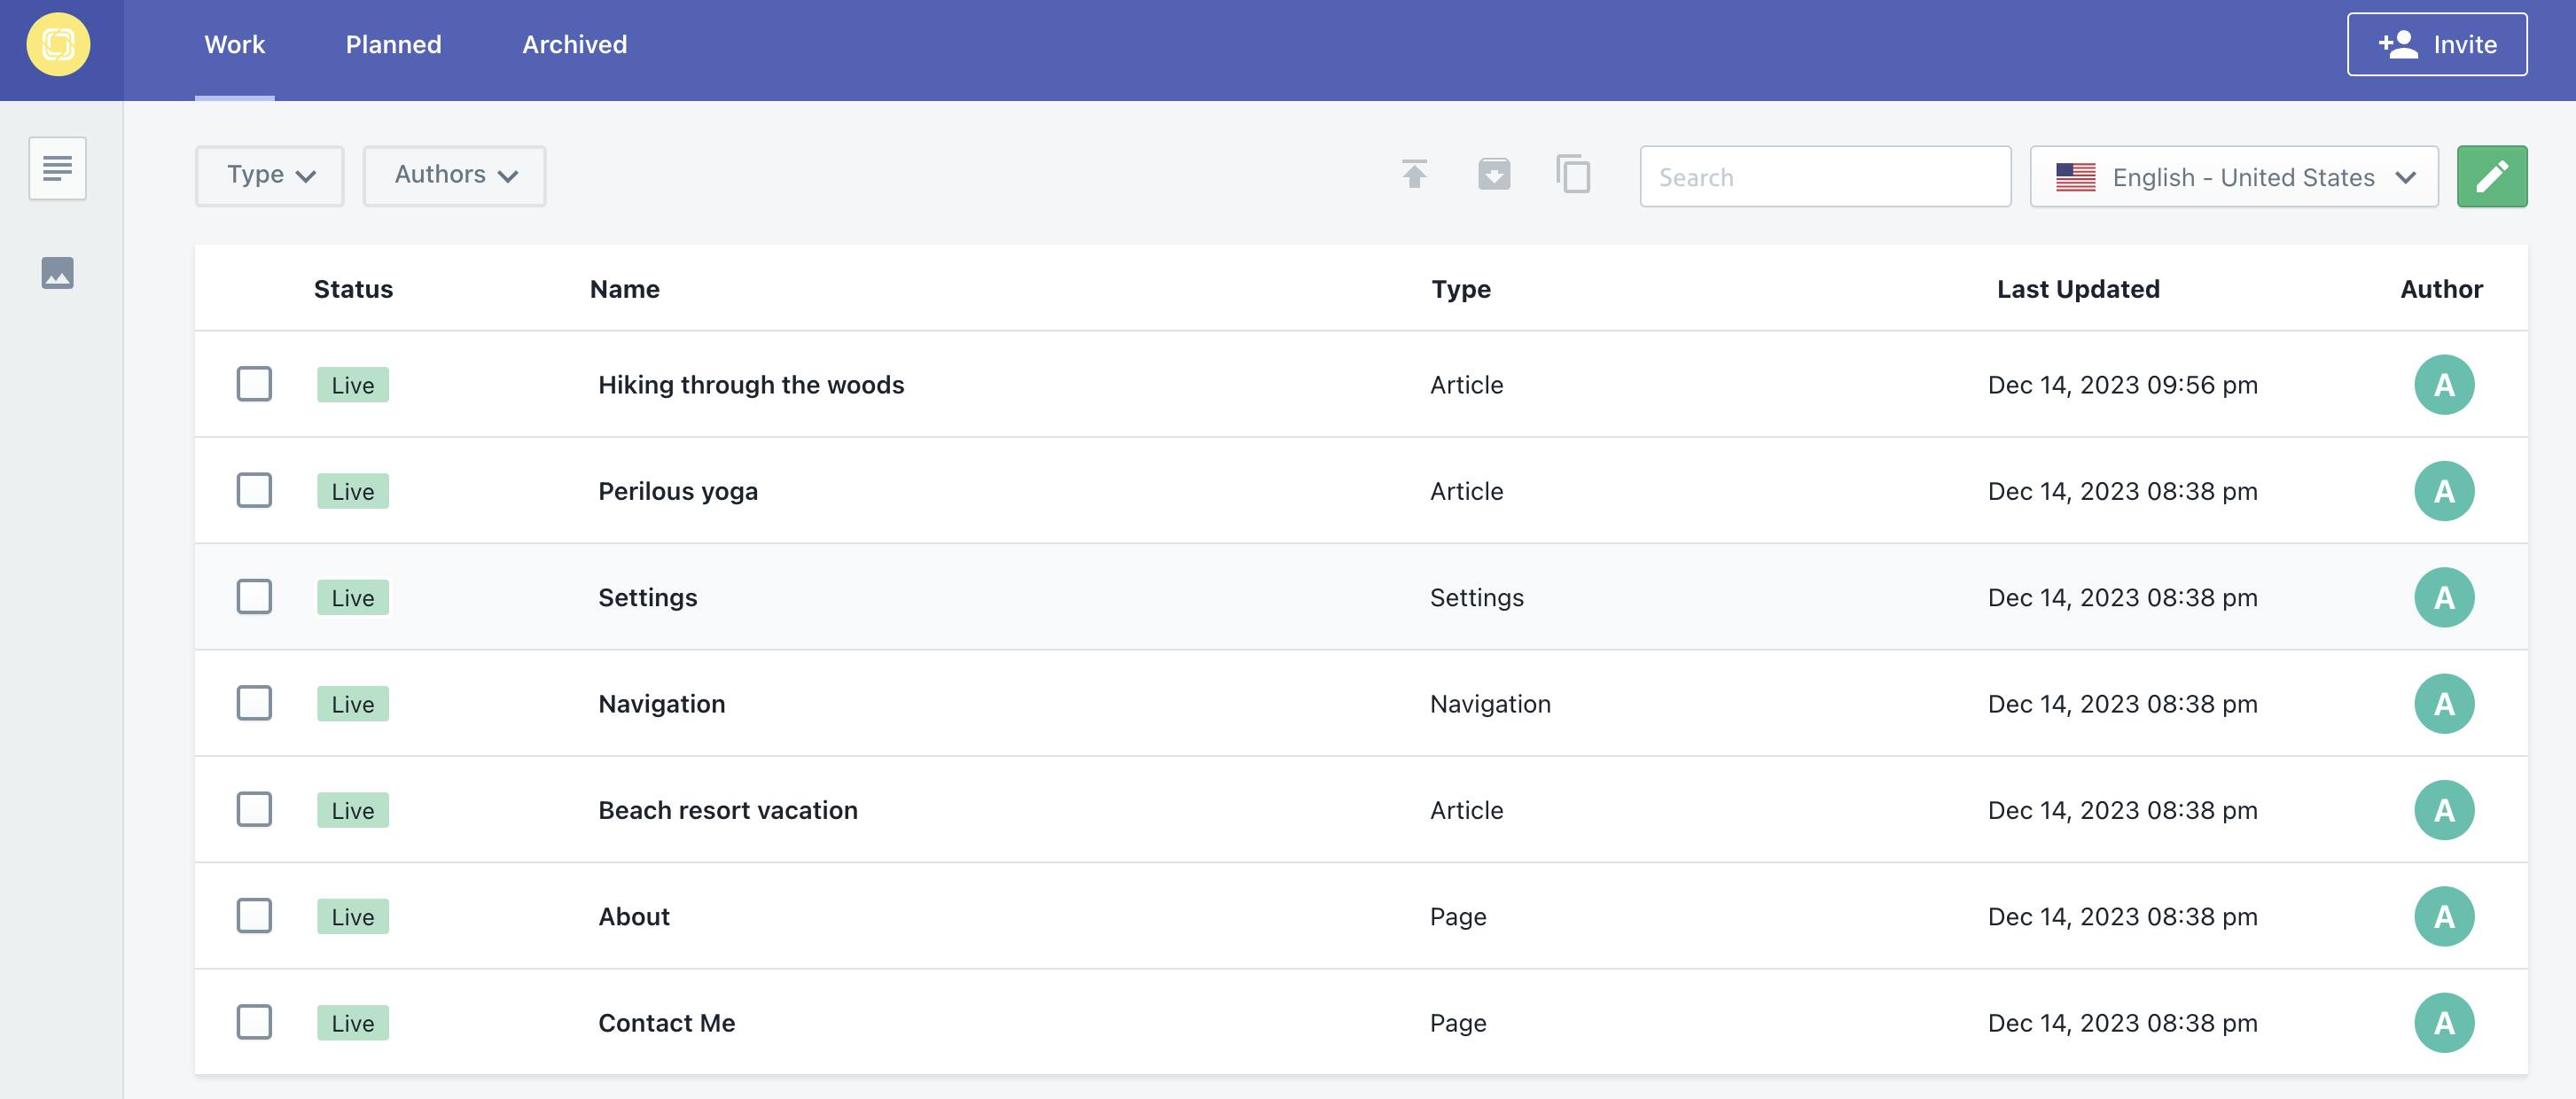2576x1099 pixels.
Task: Click the archive box icon
Action: 1494,175
